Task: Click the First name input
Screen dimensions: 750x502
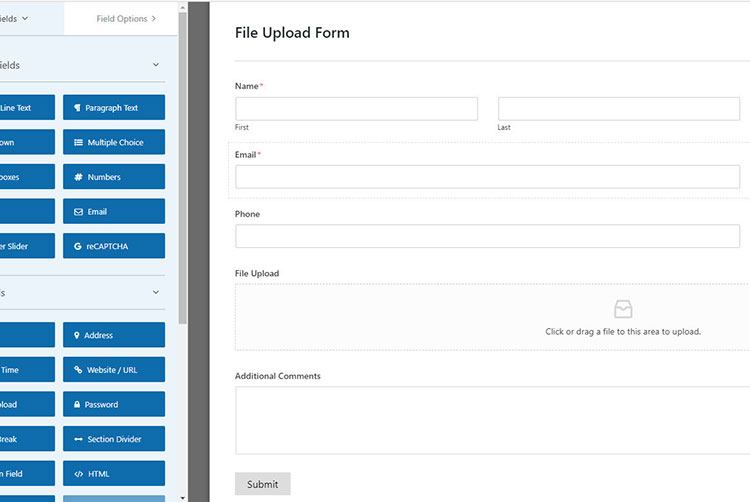Action: tap(356, 109)
